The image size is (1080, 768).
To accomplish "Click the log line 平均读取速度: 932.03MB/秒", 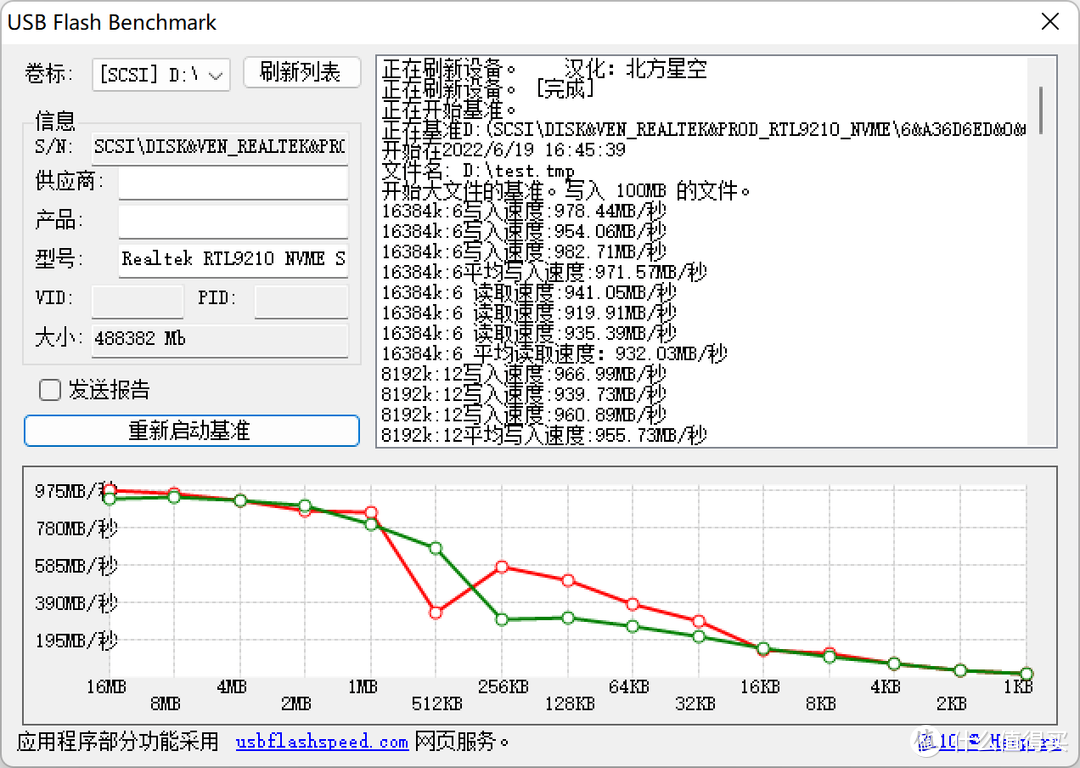I will pyautogui.click(x=554, y=353).
